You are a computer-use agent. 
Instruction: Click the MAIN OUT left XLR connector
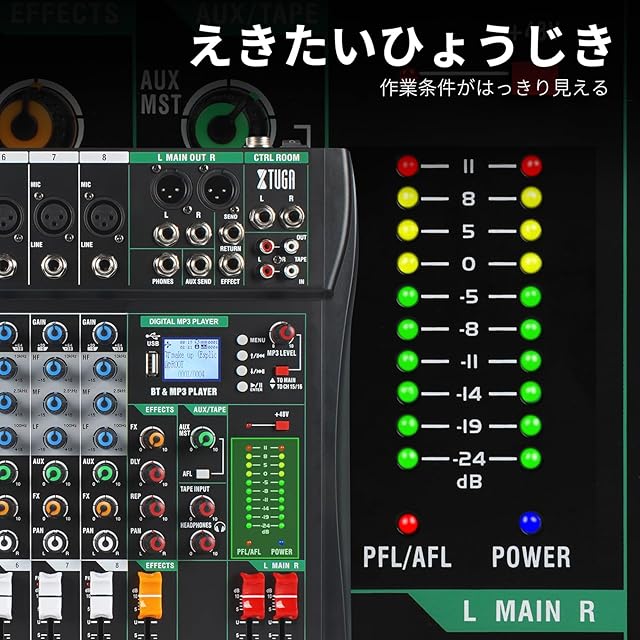pyautogui.click(x=171, y=189)
